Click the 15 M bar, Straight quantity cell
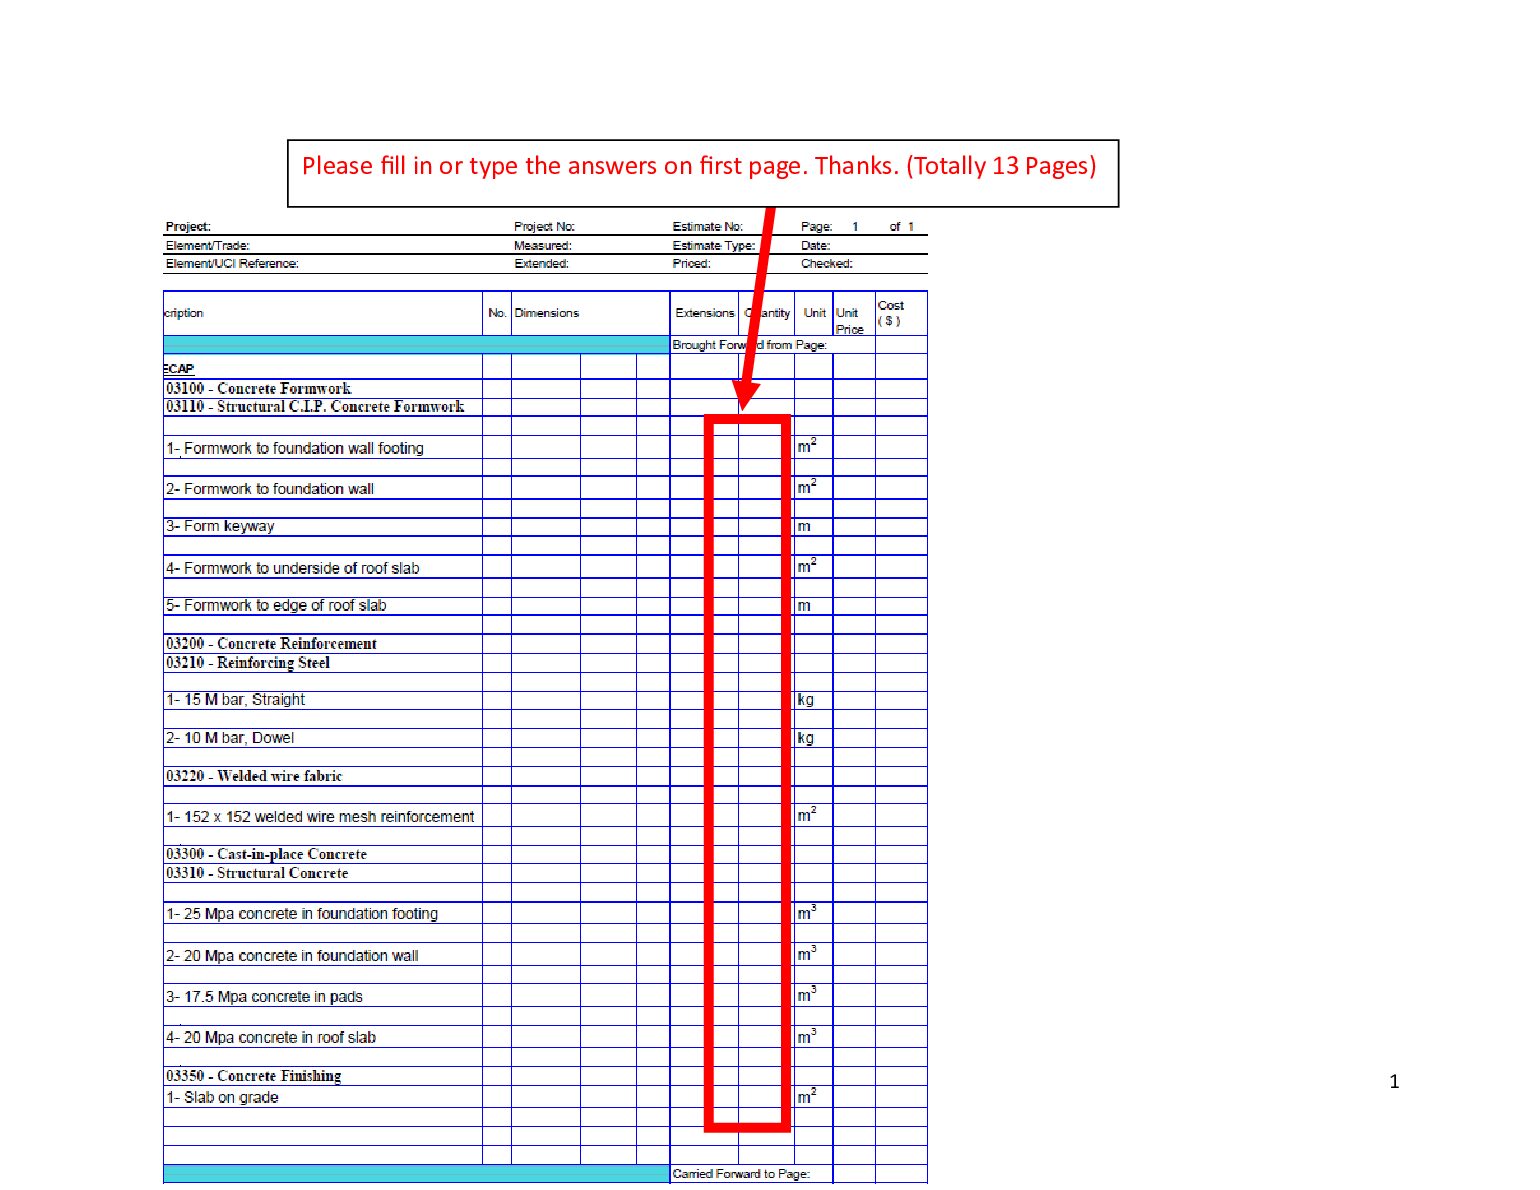 [x=766, y=700]
